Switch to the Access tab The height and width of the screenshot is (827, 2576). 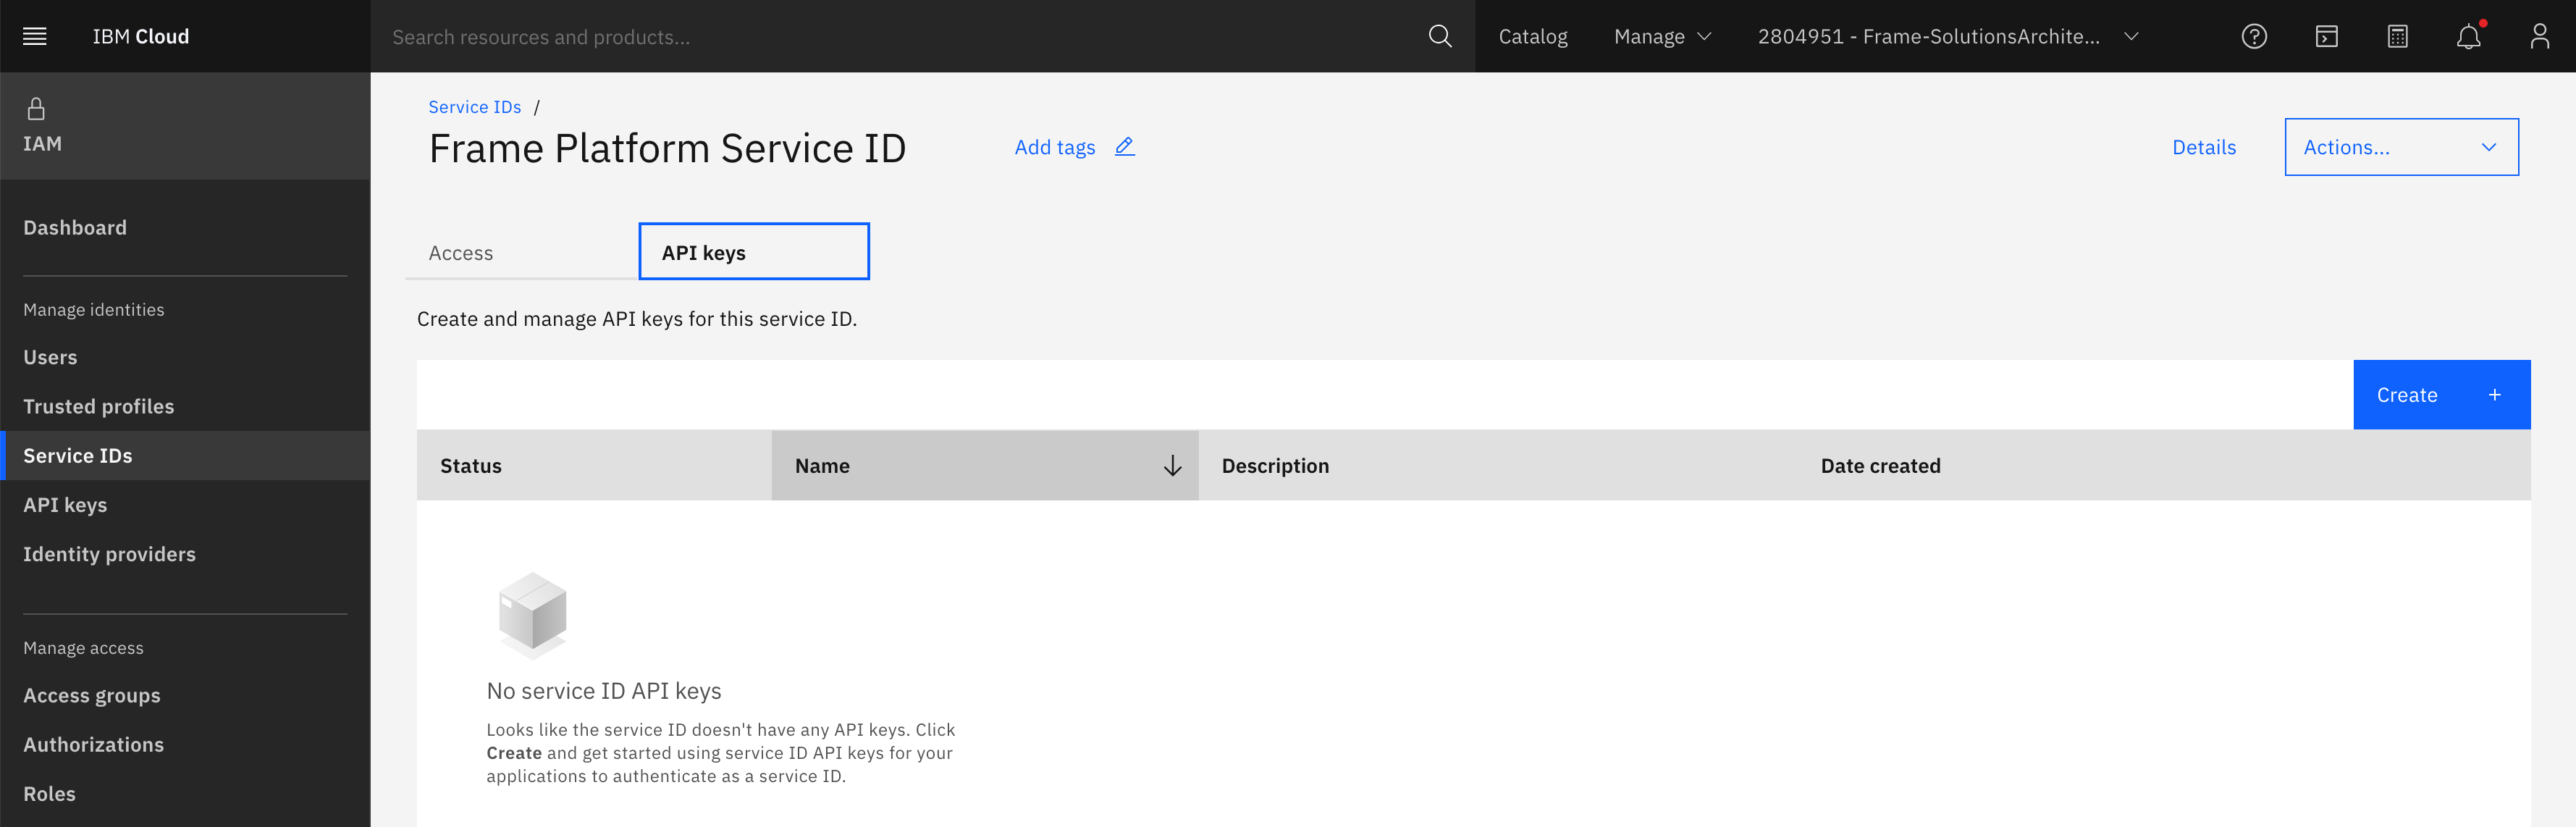point(460,252)
